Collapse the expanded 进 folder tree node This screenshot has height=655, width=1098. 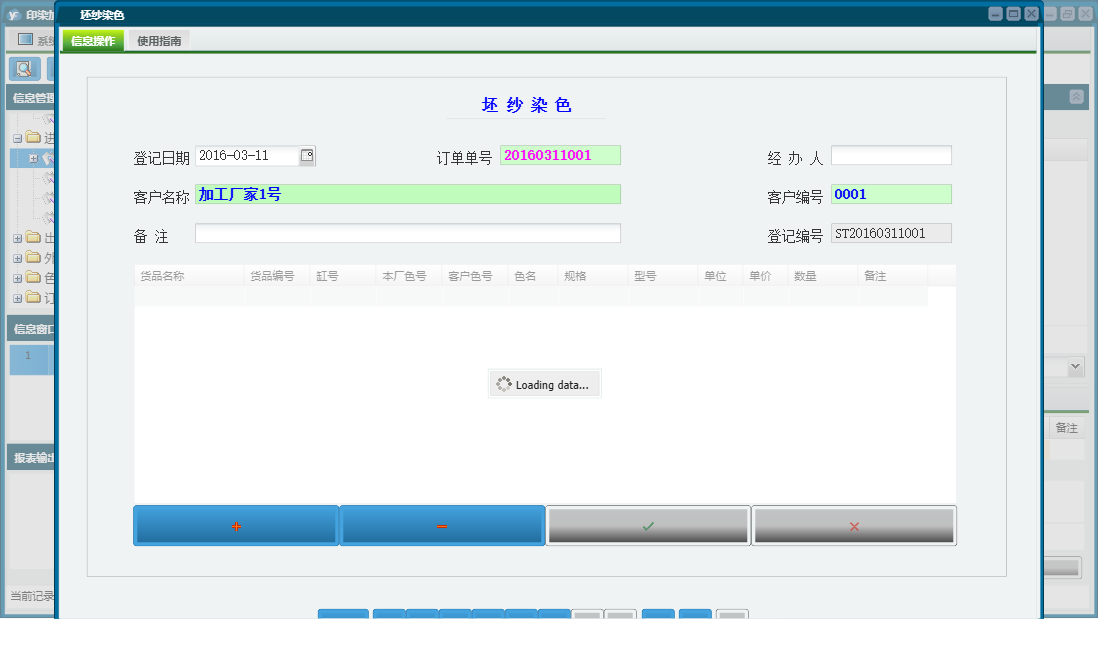17,138
